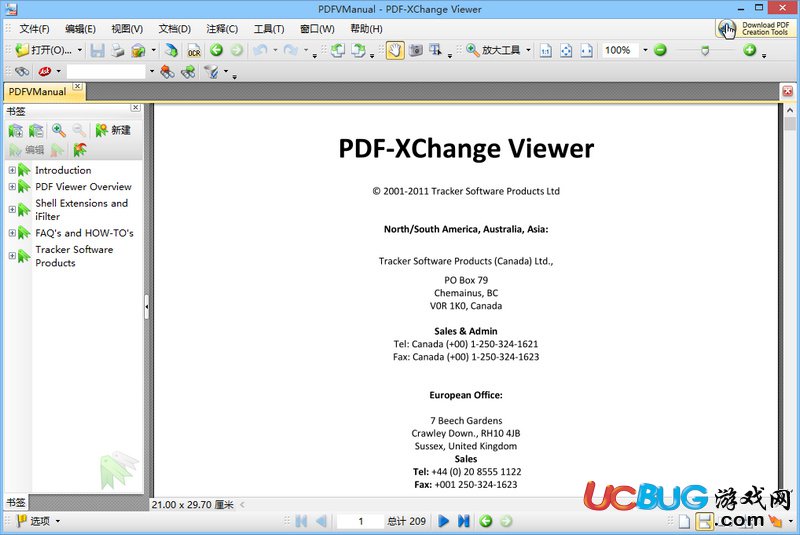Expand the Tracker Software Products bookmark
The image size is (800, 535).
(x=12, y=256)
